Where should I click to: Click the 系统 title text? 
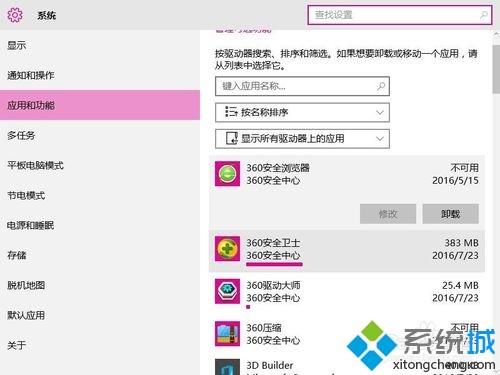point(47,15)
